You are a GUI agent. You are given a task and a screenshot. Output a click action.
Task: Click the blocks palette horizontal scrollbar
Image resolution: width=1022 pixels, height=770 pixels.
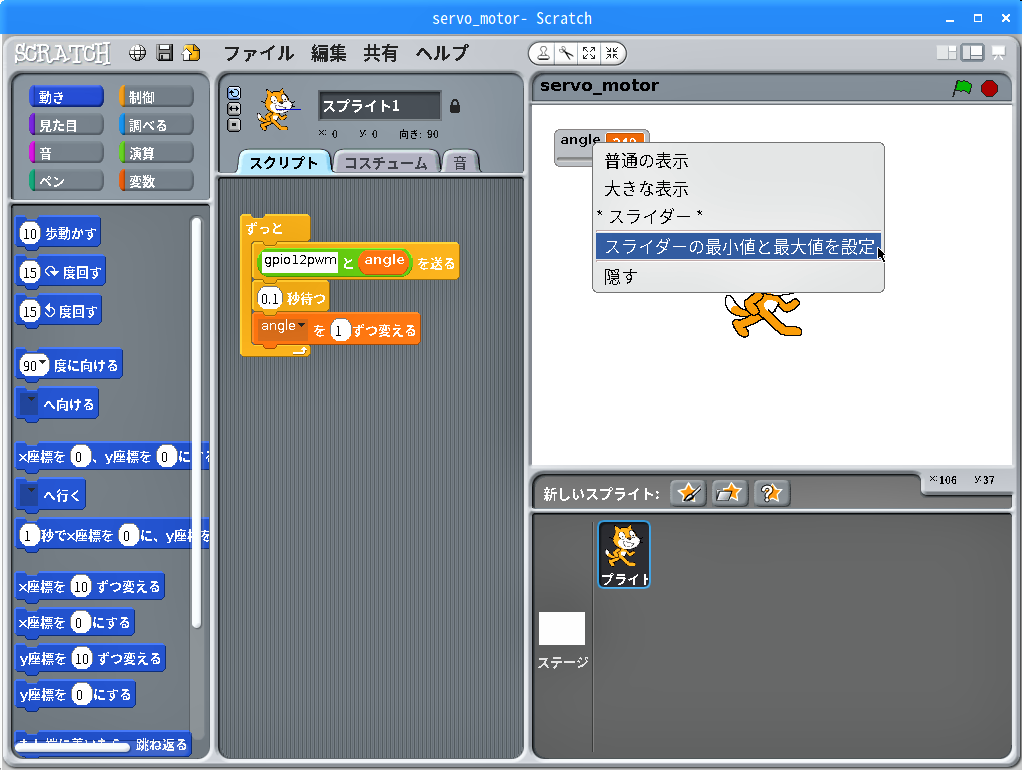click(x=73, y=747)
